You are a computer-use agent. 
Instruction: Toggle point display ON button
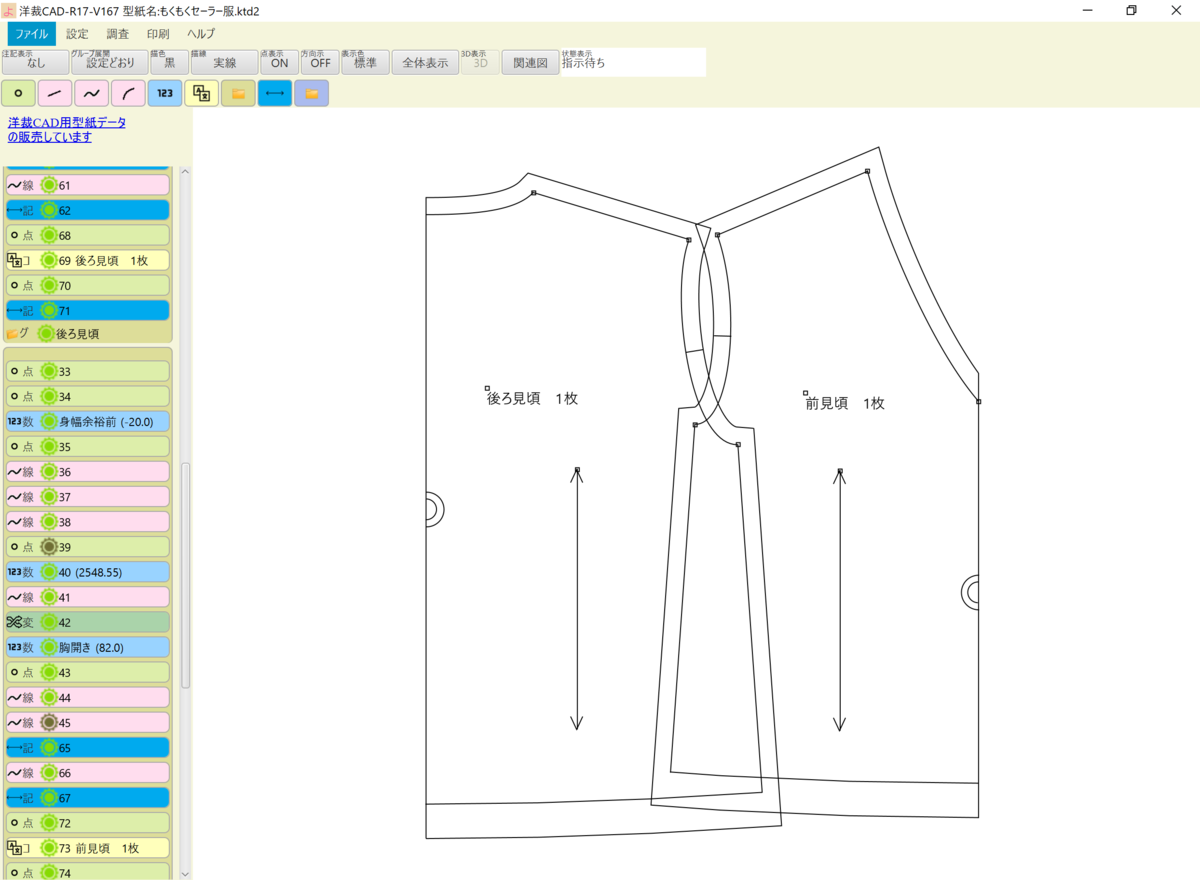click(x=279, y=62)
